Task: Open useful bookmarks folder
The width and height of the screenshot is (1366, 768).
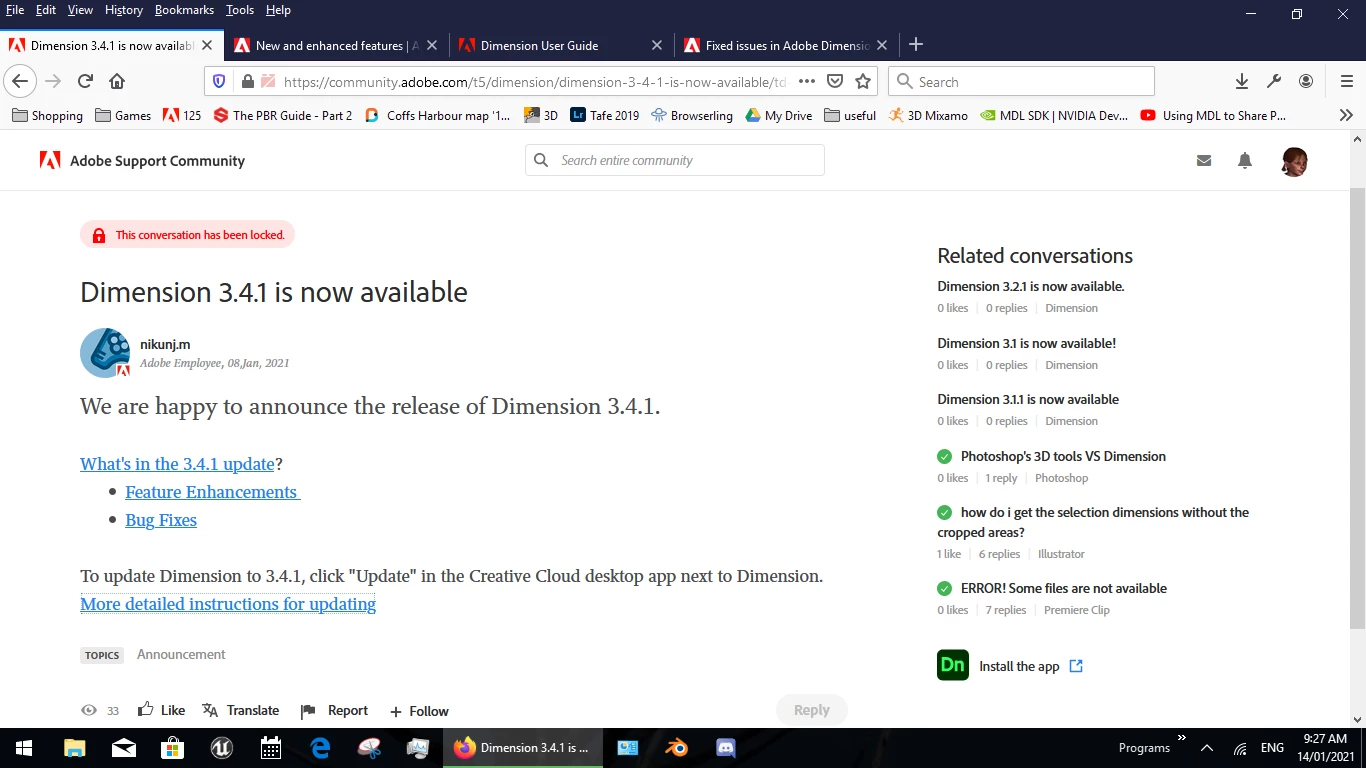Action: (850, 115)
